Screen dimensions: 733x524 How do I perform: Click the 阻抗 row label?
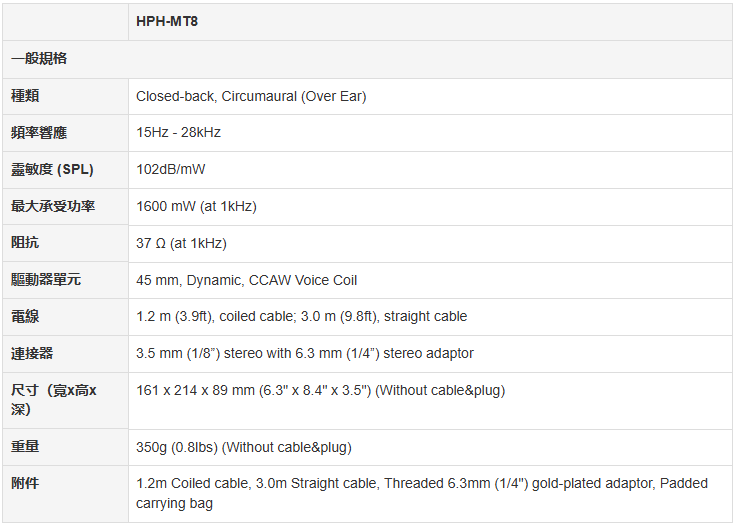pyautogui.click(x=25, y=243)
